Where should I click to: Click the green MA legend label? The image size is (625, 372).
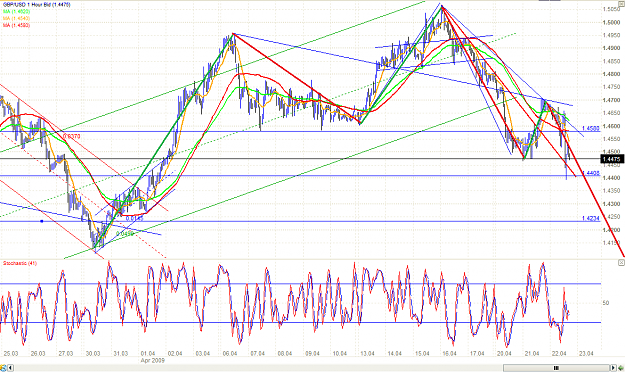tap(16, 12)
